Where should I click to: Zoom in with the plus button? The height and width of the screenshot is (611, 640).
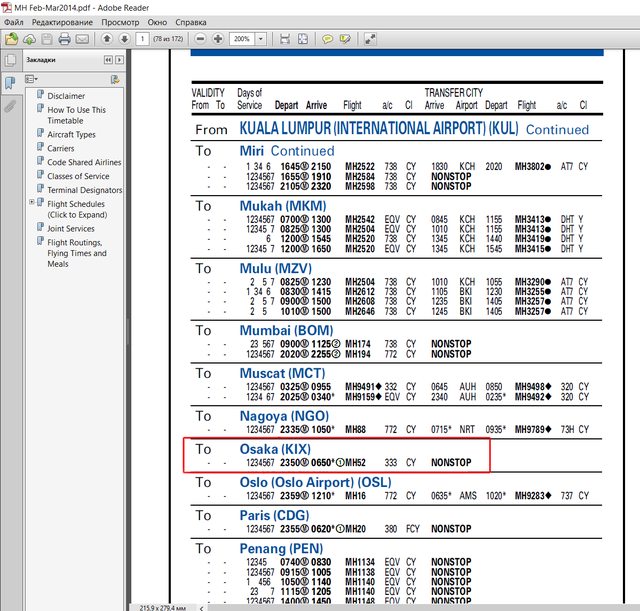pyautogui.click(x=218, y=39)
